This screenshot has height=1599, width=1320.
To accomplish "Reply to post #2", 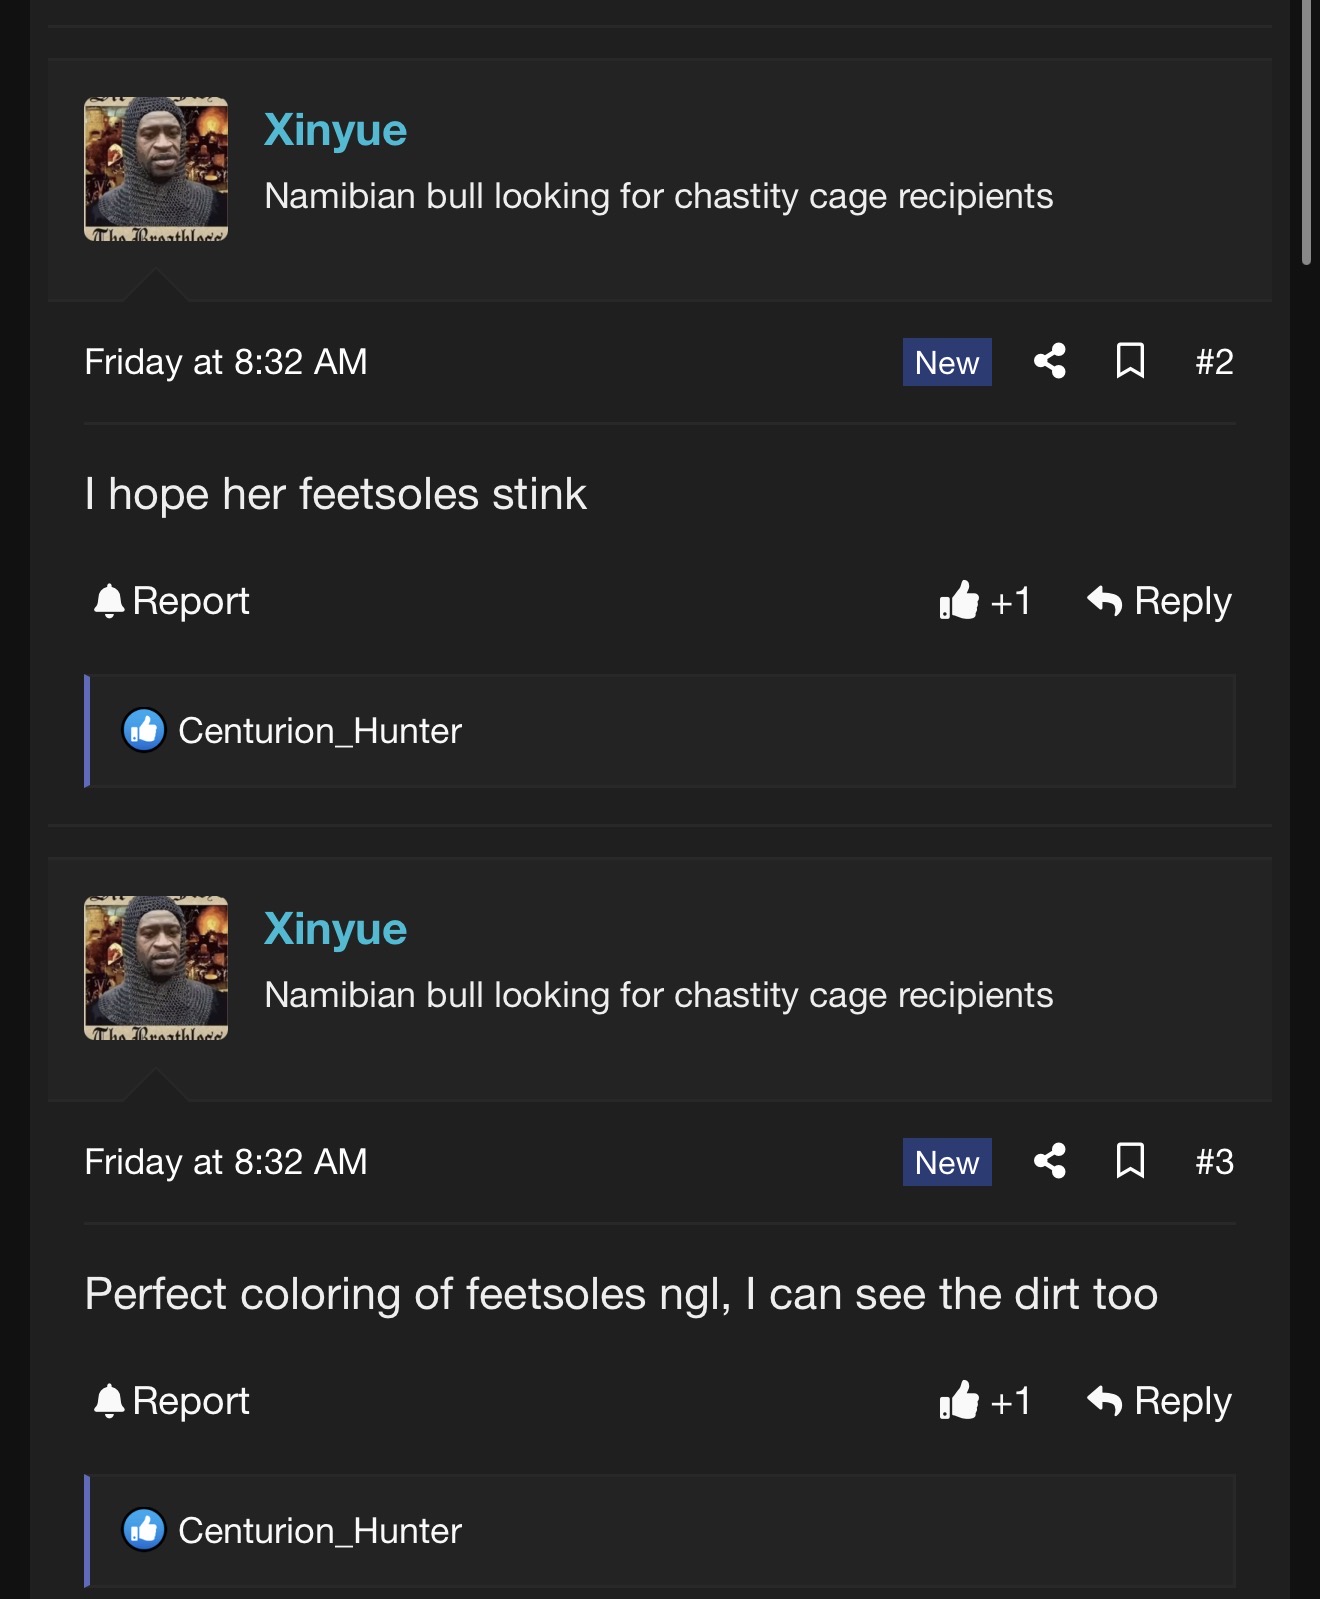I will pyautogui.click(x=1160, y=601).
